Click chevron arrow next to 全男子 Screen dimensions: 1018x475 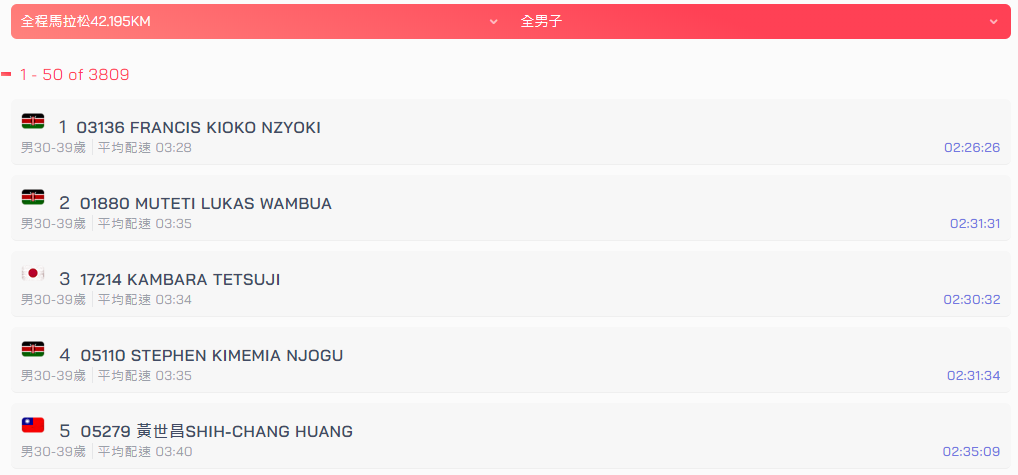(x=993, y=22)
